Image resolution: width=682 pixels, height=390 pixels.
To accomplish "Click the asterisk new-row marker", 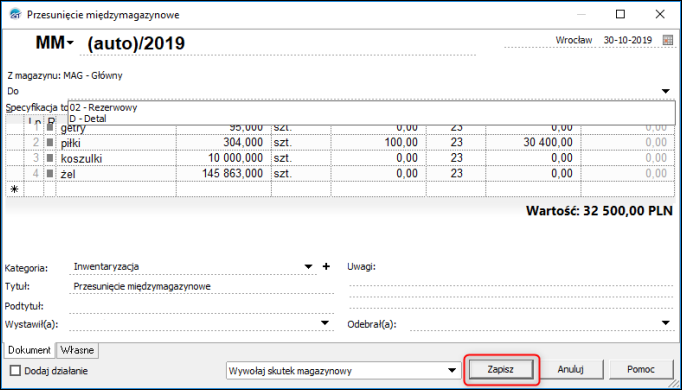I will click(15, 190).
